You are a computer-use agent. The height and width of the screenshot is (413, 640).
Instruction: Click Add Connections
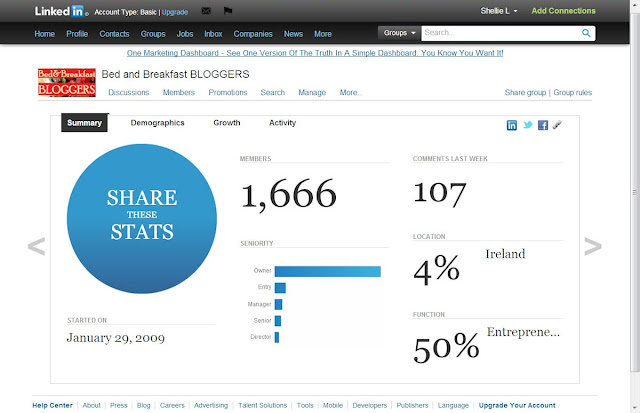click(x=563, y=11)
